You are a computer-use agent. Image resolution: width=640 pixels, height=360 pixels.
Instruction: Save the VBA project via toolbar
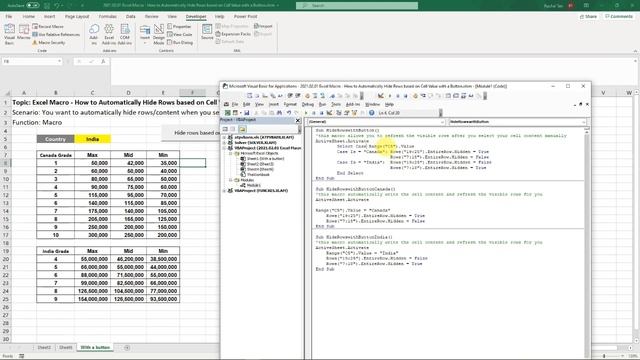(x=247, y=113)
